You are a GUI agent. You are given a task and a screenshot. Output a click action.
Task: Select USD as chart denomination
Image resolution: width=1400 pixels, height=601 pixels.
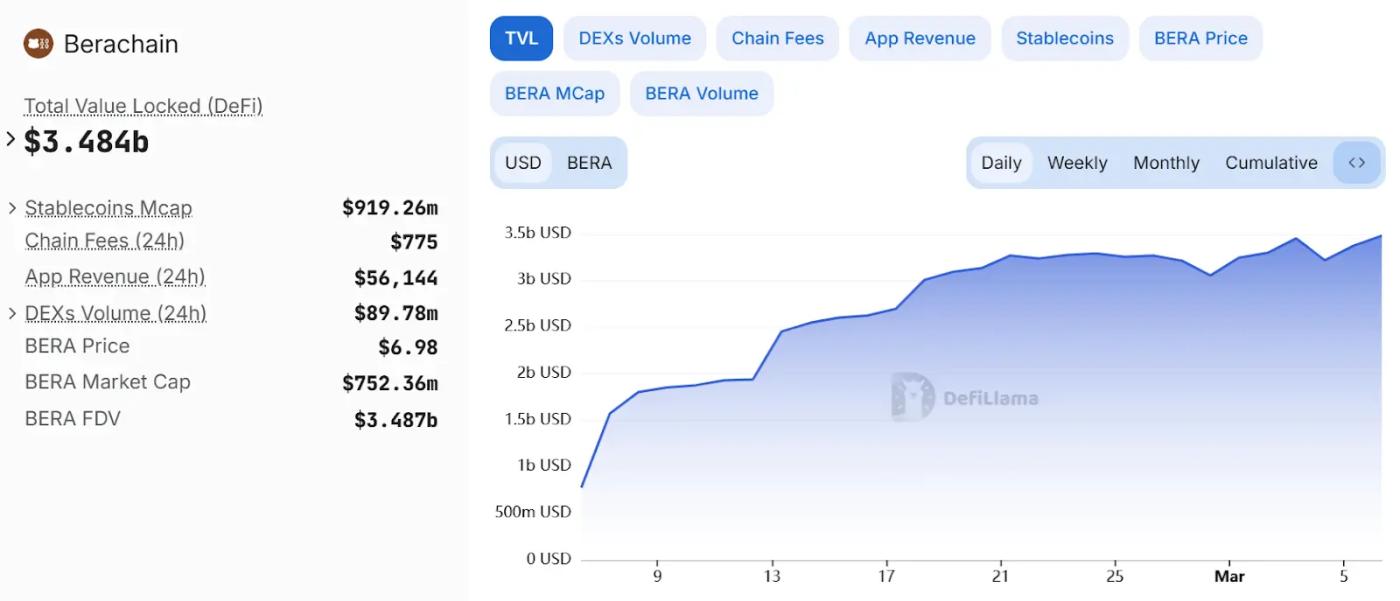click(x=523, y=163)
